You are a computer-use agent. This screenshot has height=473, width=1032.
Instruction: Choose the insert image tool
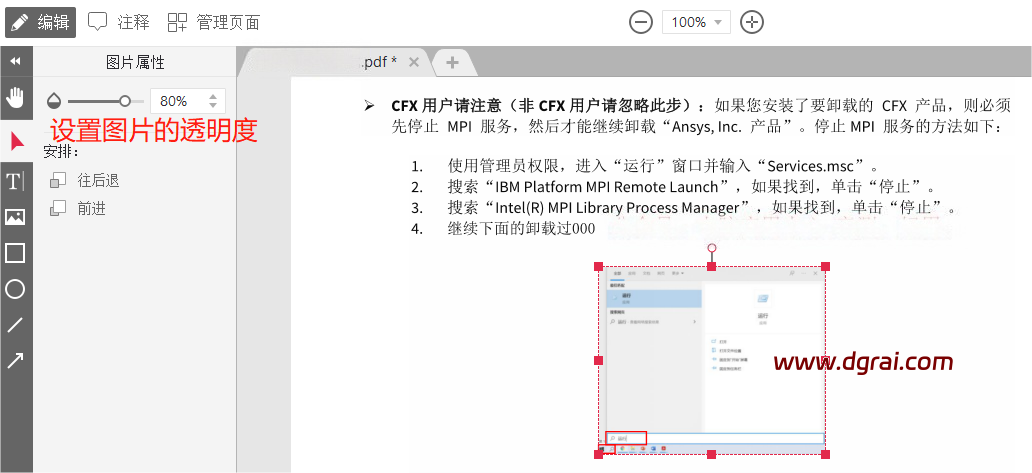click(15, 217)
